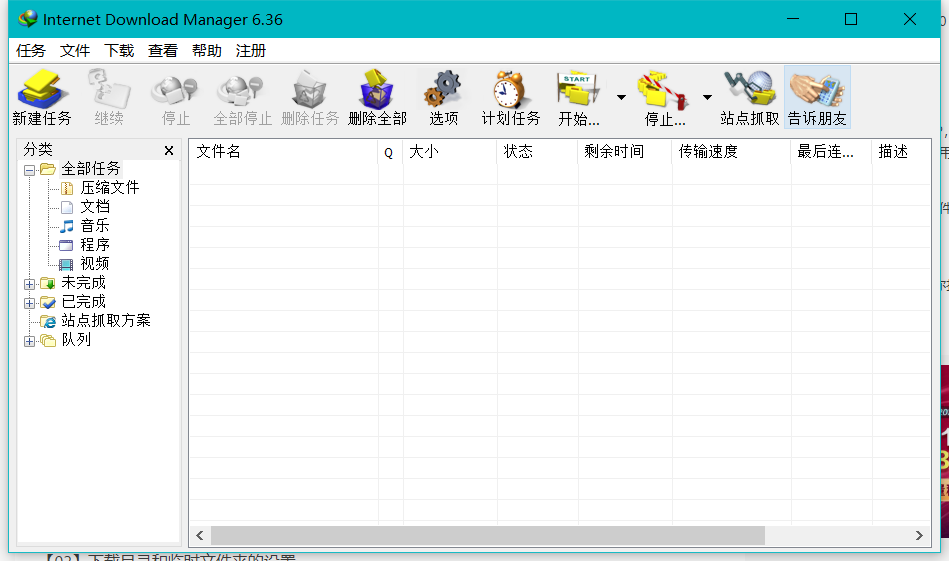This screenshot has height=561, width=949.
Task: Open the 查看 menu
Action: click(163, 51)
